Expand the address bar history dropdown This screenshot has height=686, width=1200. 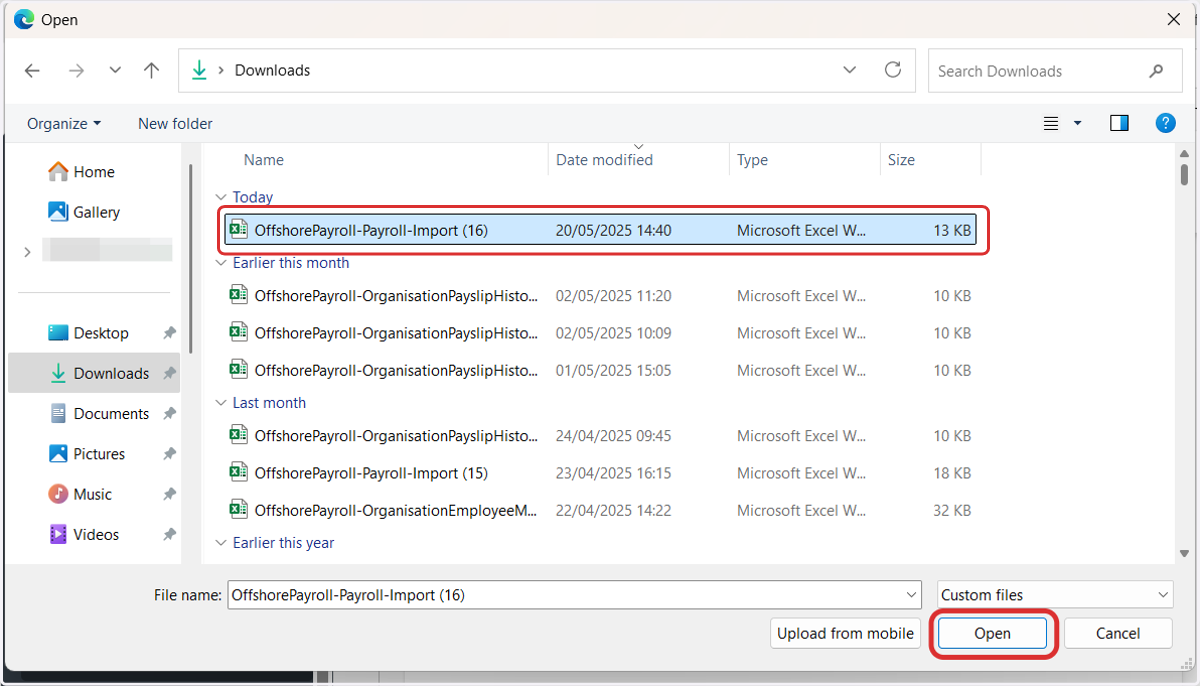point(850,71)
